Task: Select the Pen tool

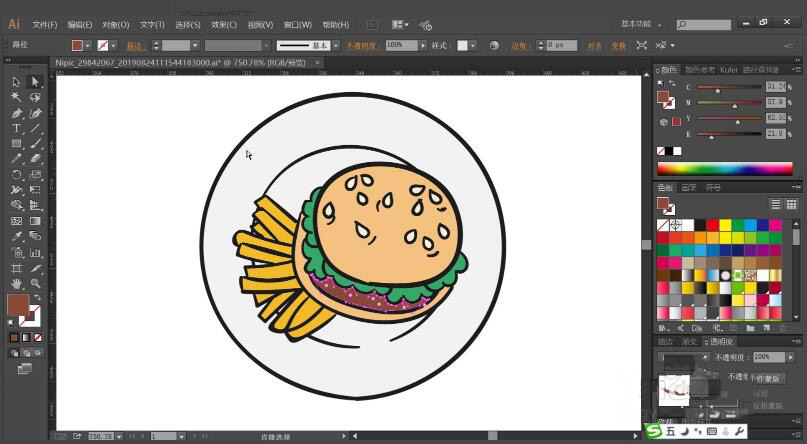Action: 16,113
